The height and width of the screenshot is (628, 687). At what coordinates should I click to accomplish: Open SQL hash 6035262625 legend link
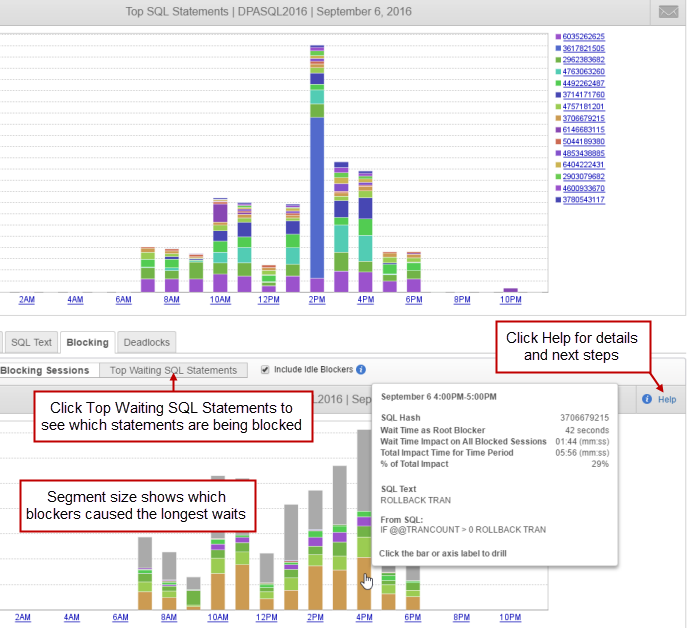(x=584, y=37)
